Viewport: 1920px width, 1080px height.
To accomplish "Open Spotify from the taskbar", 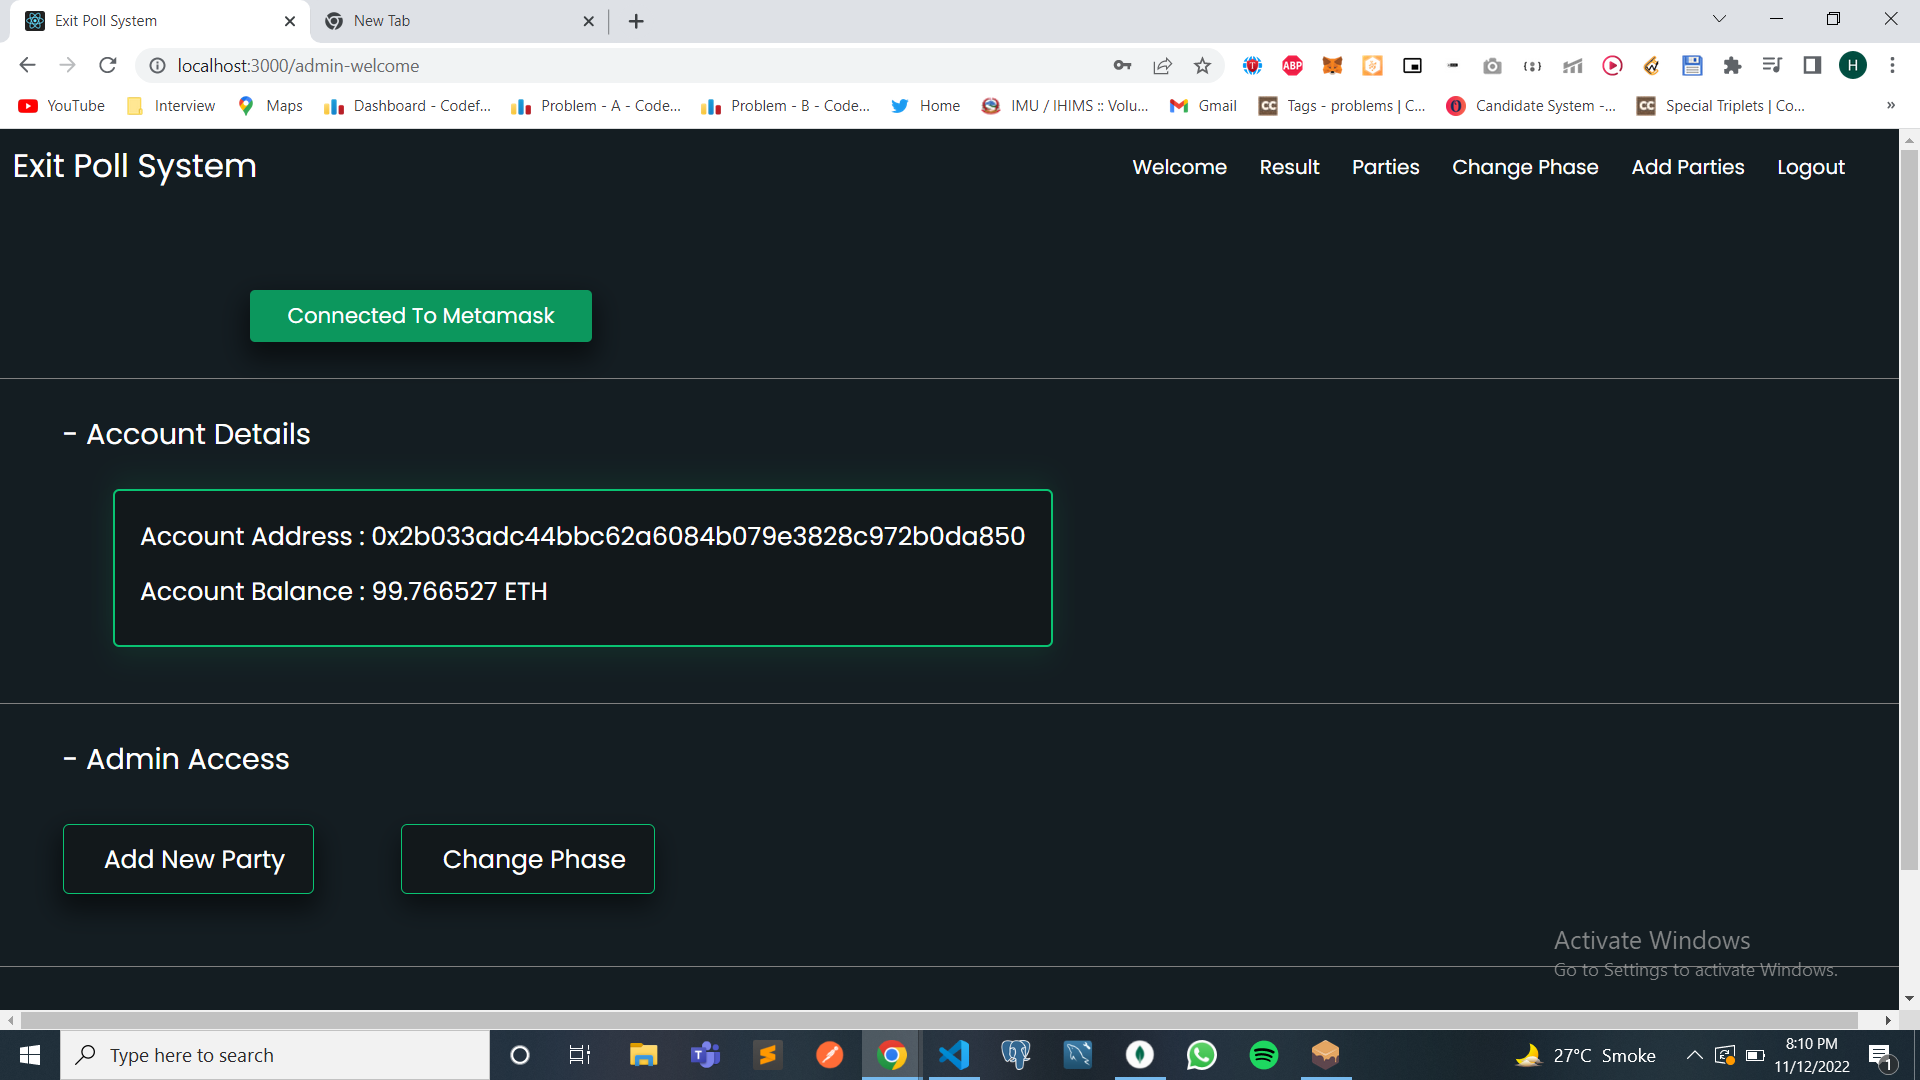I will tap(1264, 1055).
